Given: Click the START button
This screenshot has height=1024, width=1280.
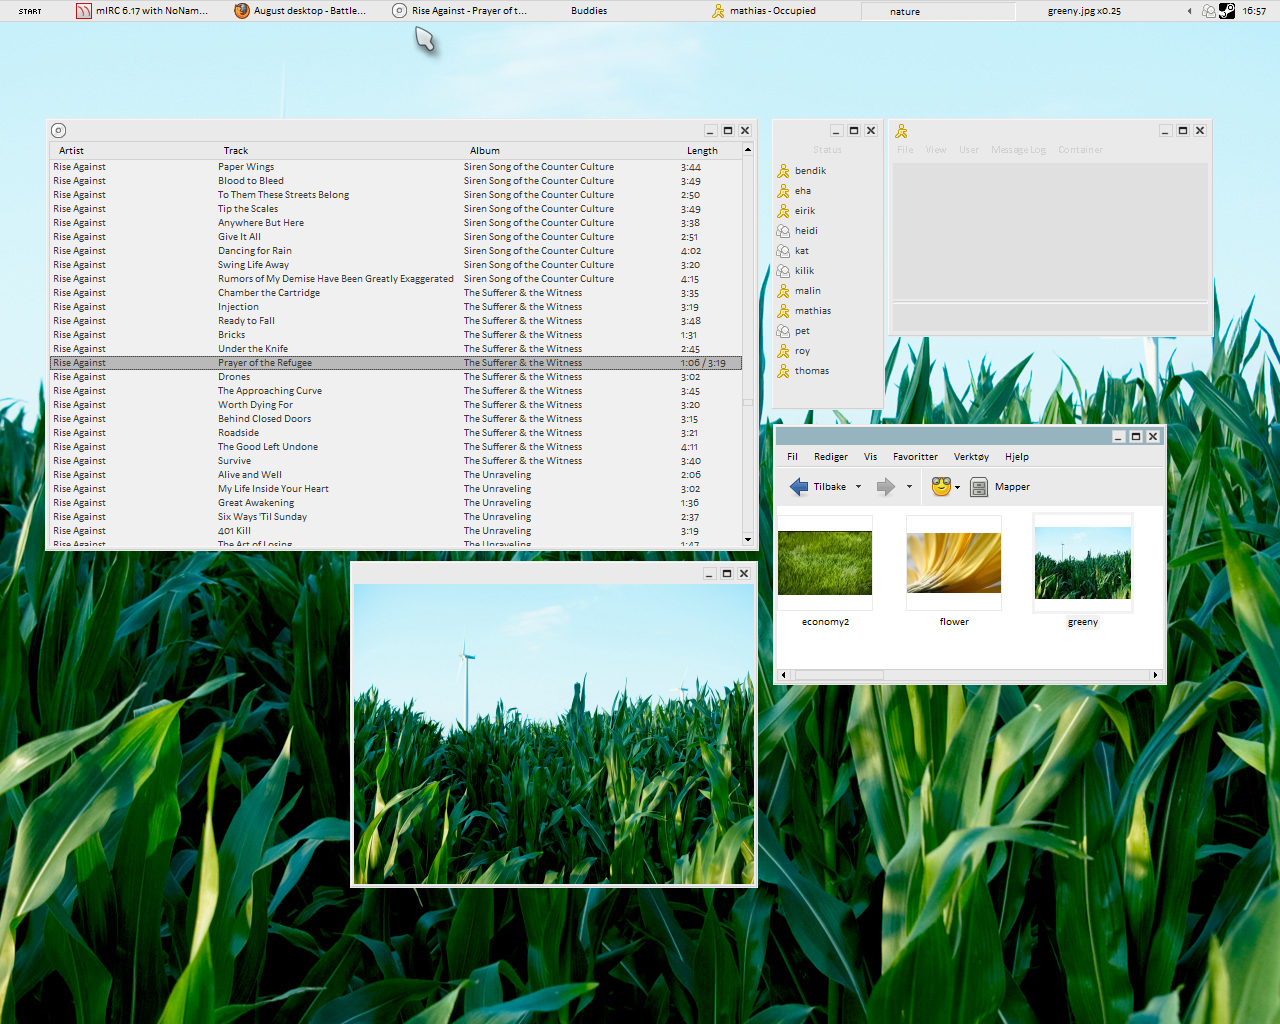Looking at the screenshot, I should [x=30, y=11].
